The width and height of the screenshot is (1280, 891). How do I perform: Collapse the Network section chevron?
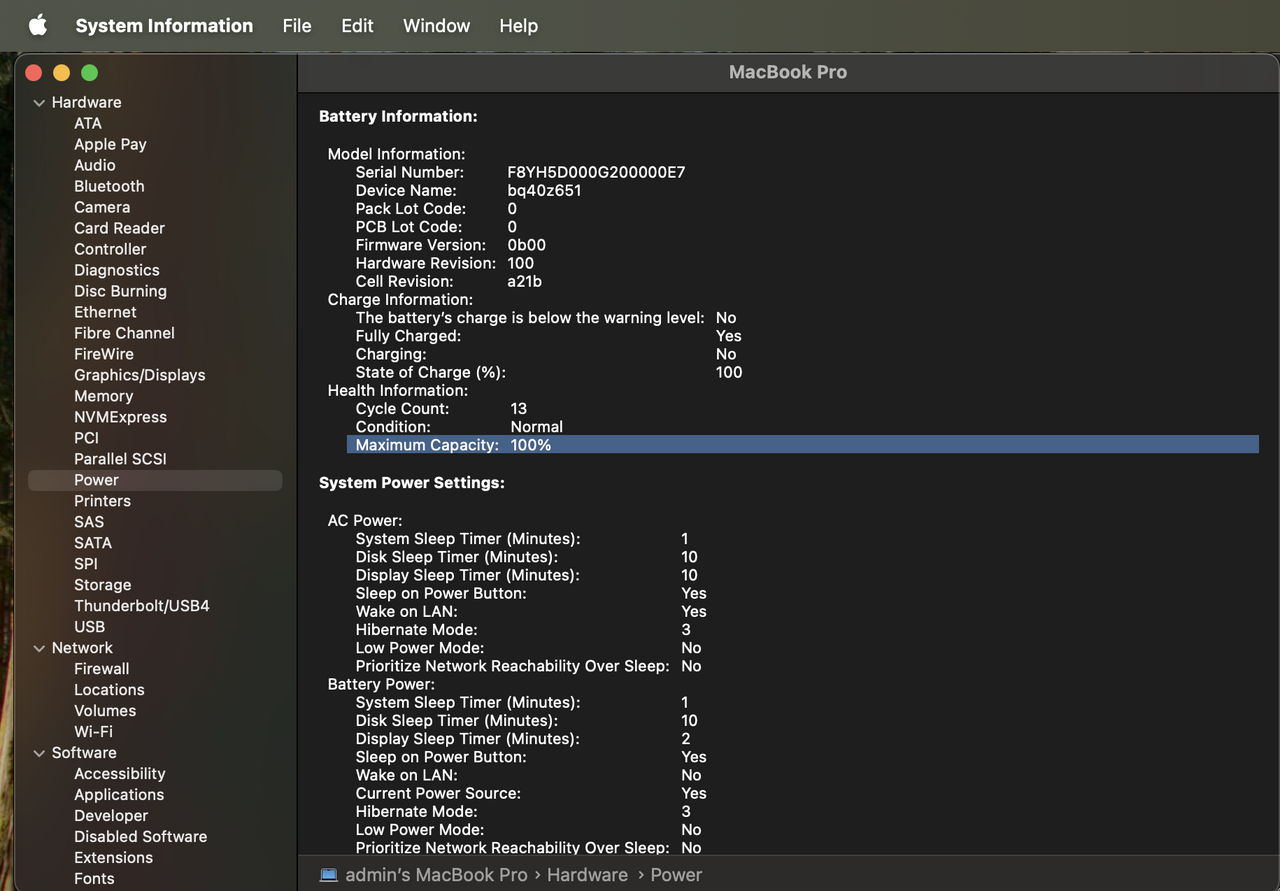tap(39, 649)
